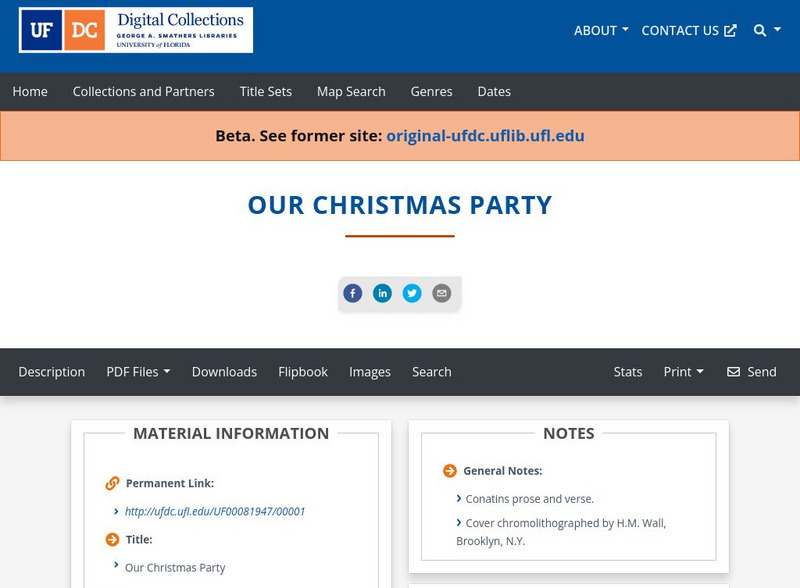Click the UFDC Digital Collections logo
This screenshot has width=800, height=588.
[136, 30]
